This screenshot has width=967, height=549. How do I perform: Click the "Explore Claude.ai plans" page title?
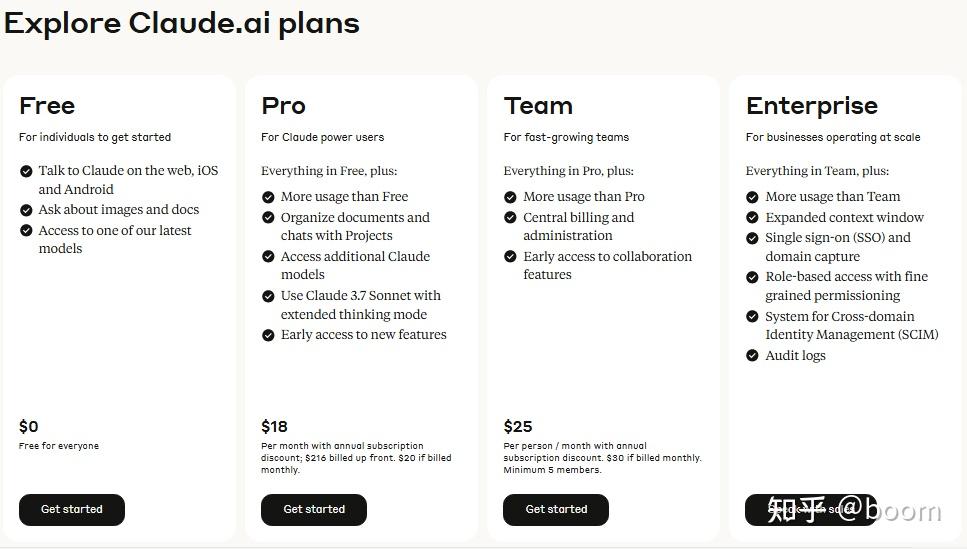coord(182,24)
